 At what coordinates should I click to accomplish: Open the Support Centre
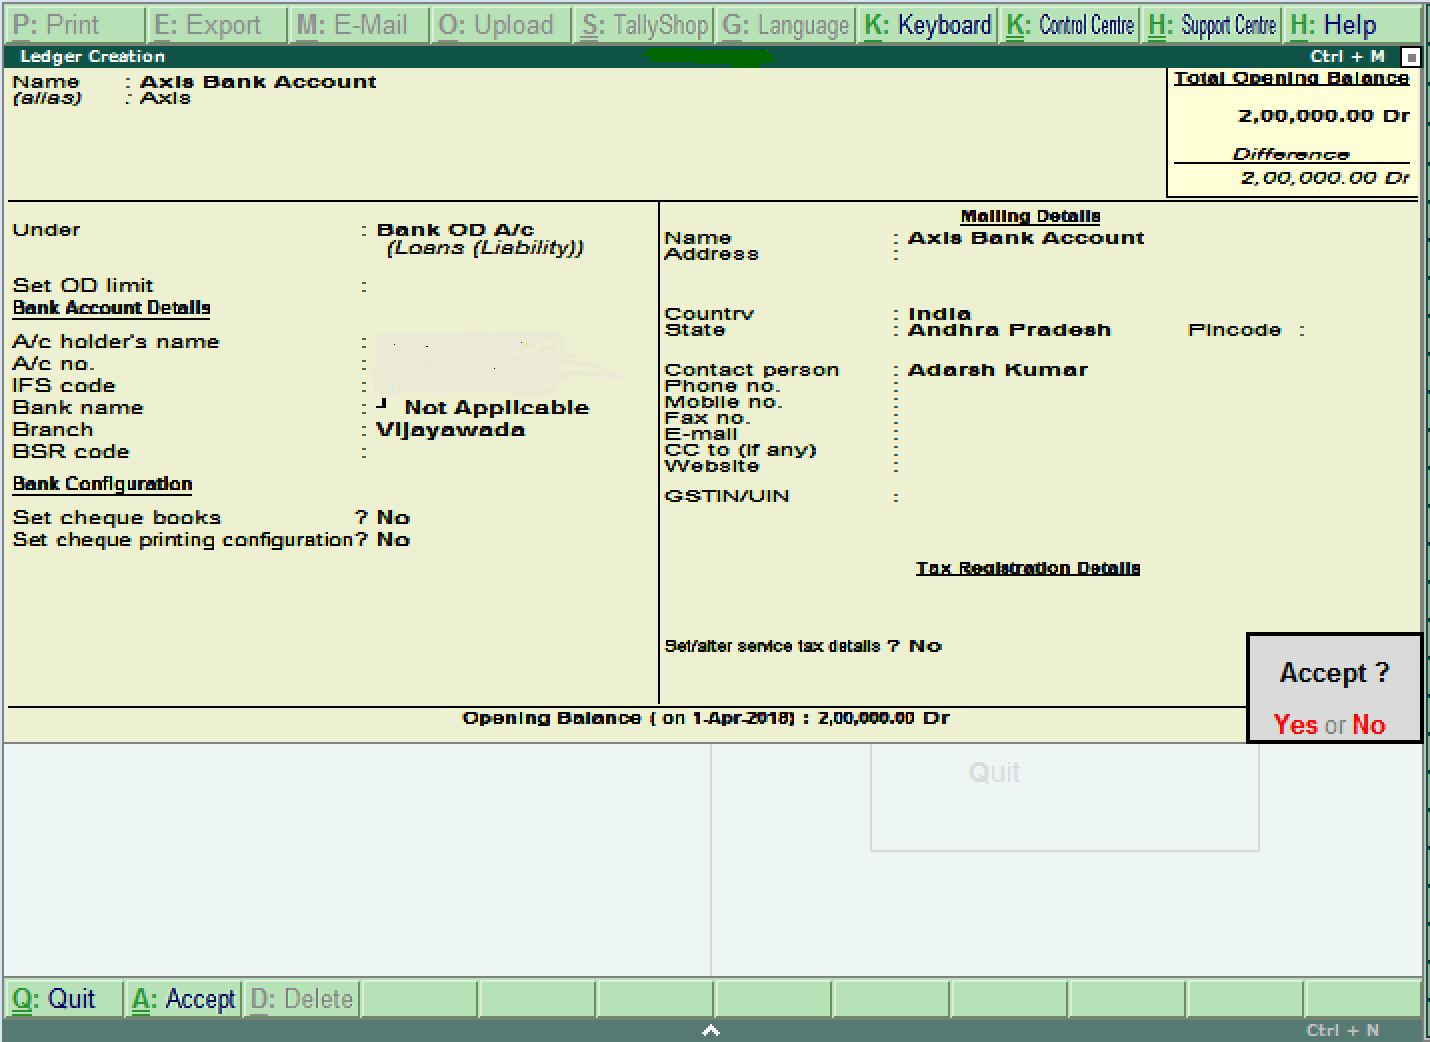1212,25
